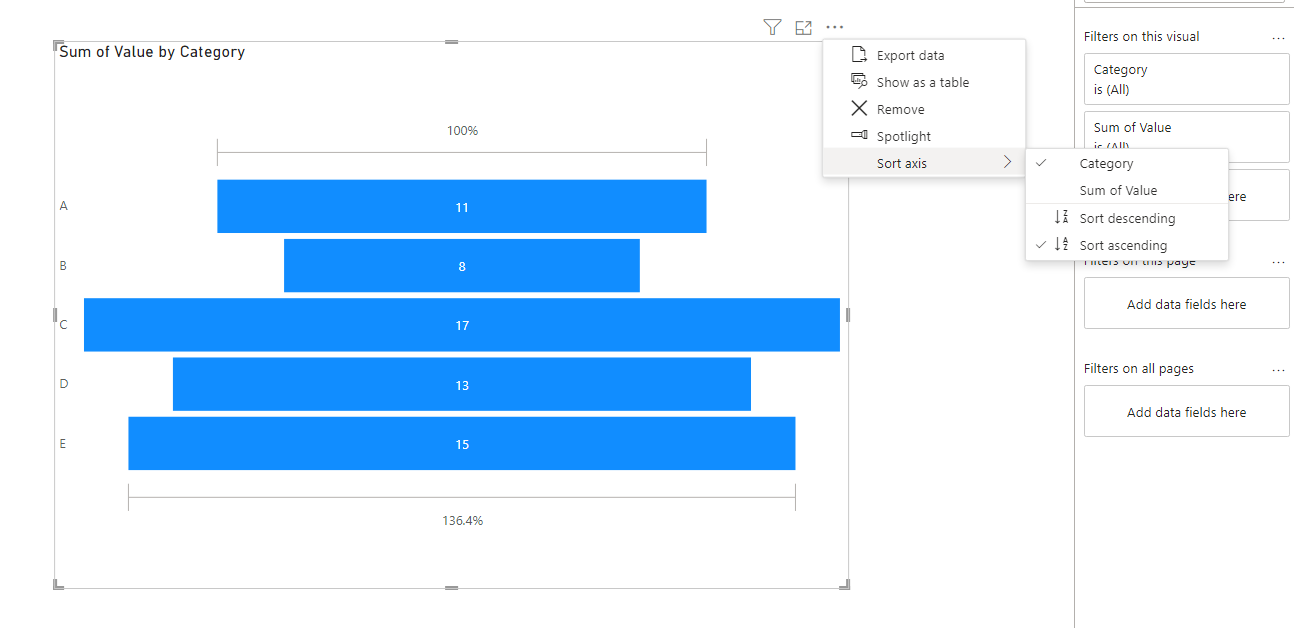Click the page filters Add data fields well
Viewport: 1294px width, 628px height.
coord(1186,303)
